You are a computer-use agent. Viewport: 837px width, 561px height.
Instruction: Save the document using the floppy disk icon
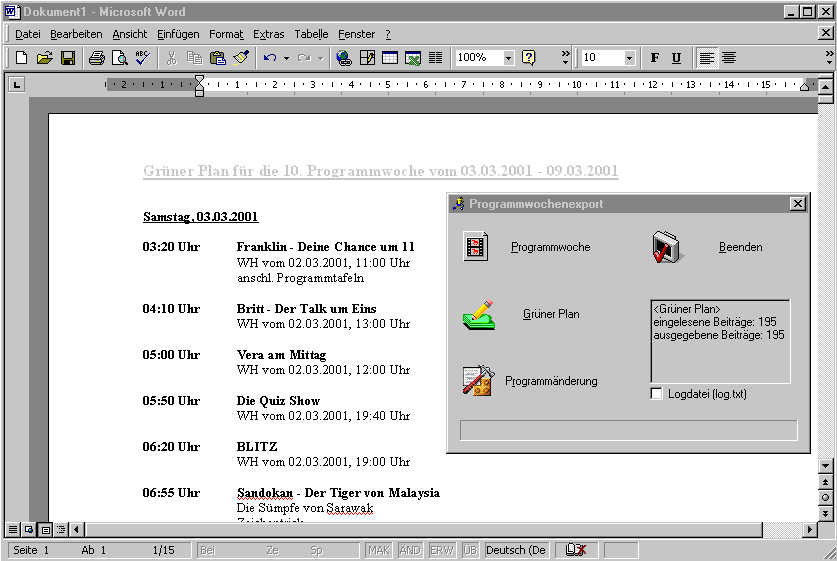pyautogui.click(x=68, y=58)
